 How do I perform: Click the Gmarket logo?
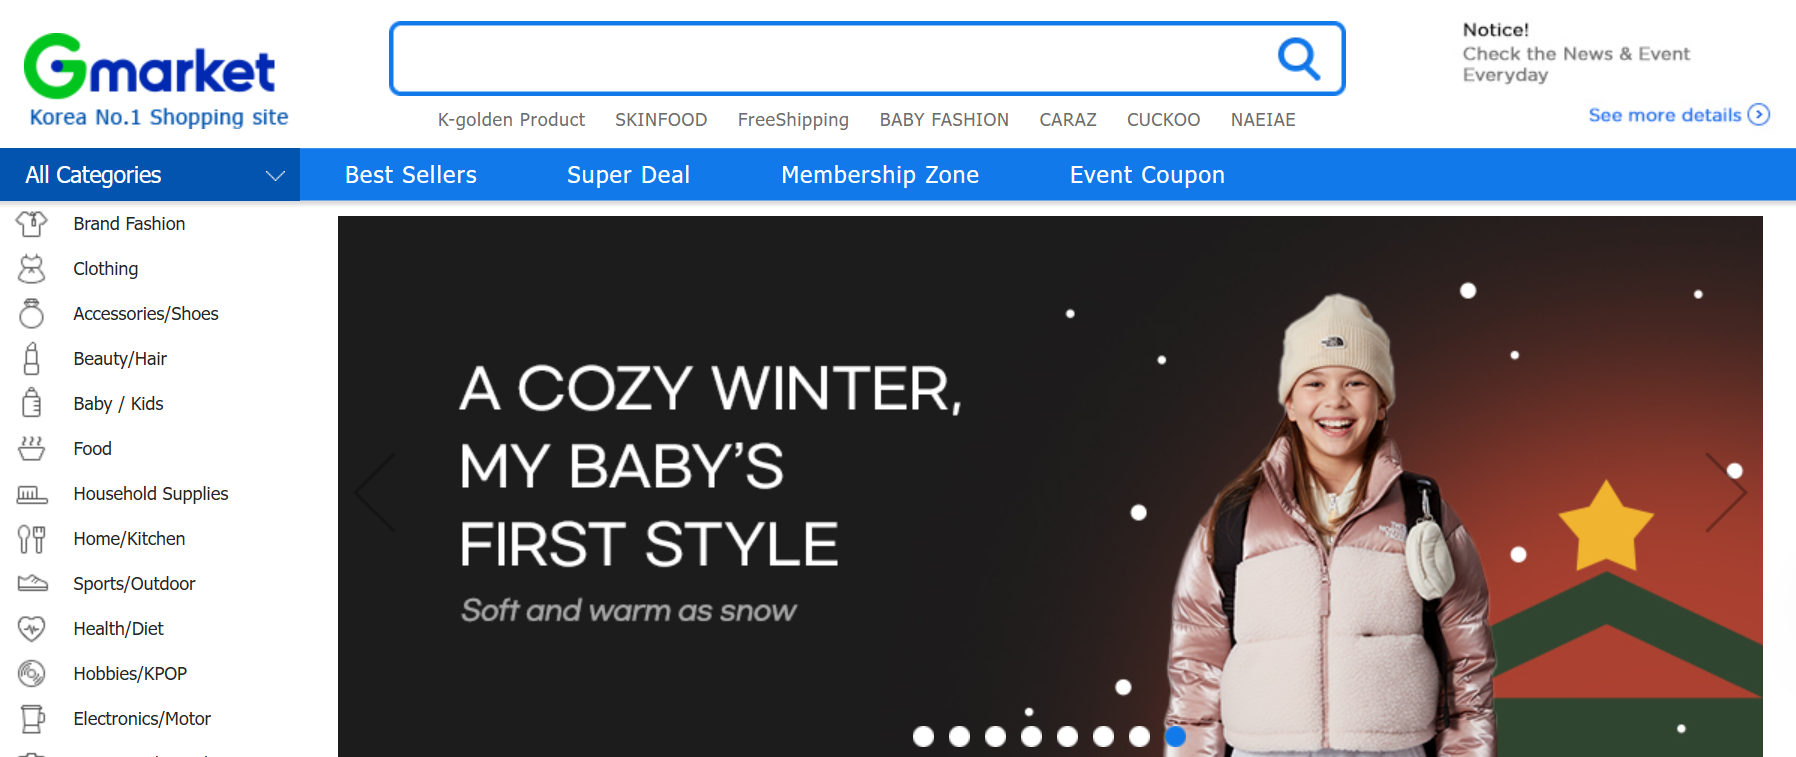[x=150, y=67]
